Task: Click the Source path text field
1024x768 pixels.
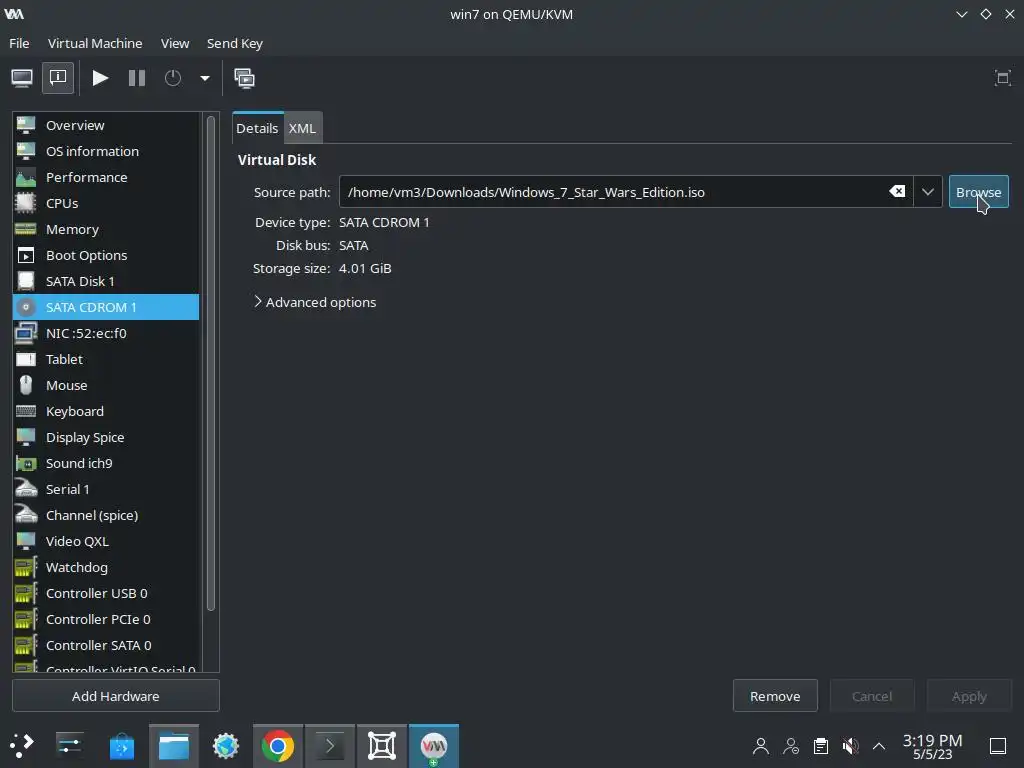Action: click(x=614, y=192)
